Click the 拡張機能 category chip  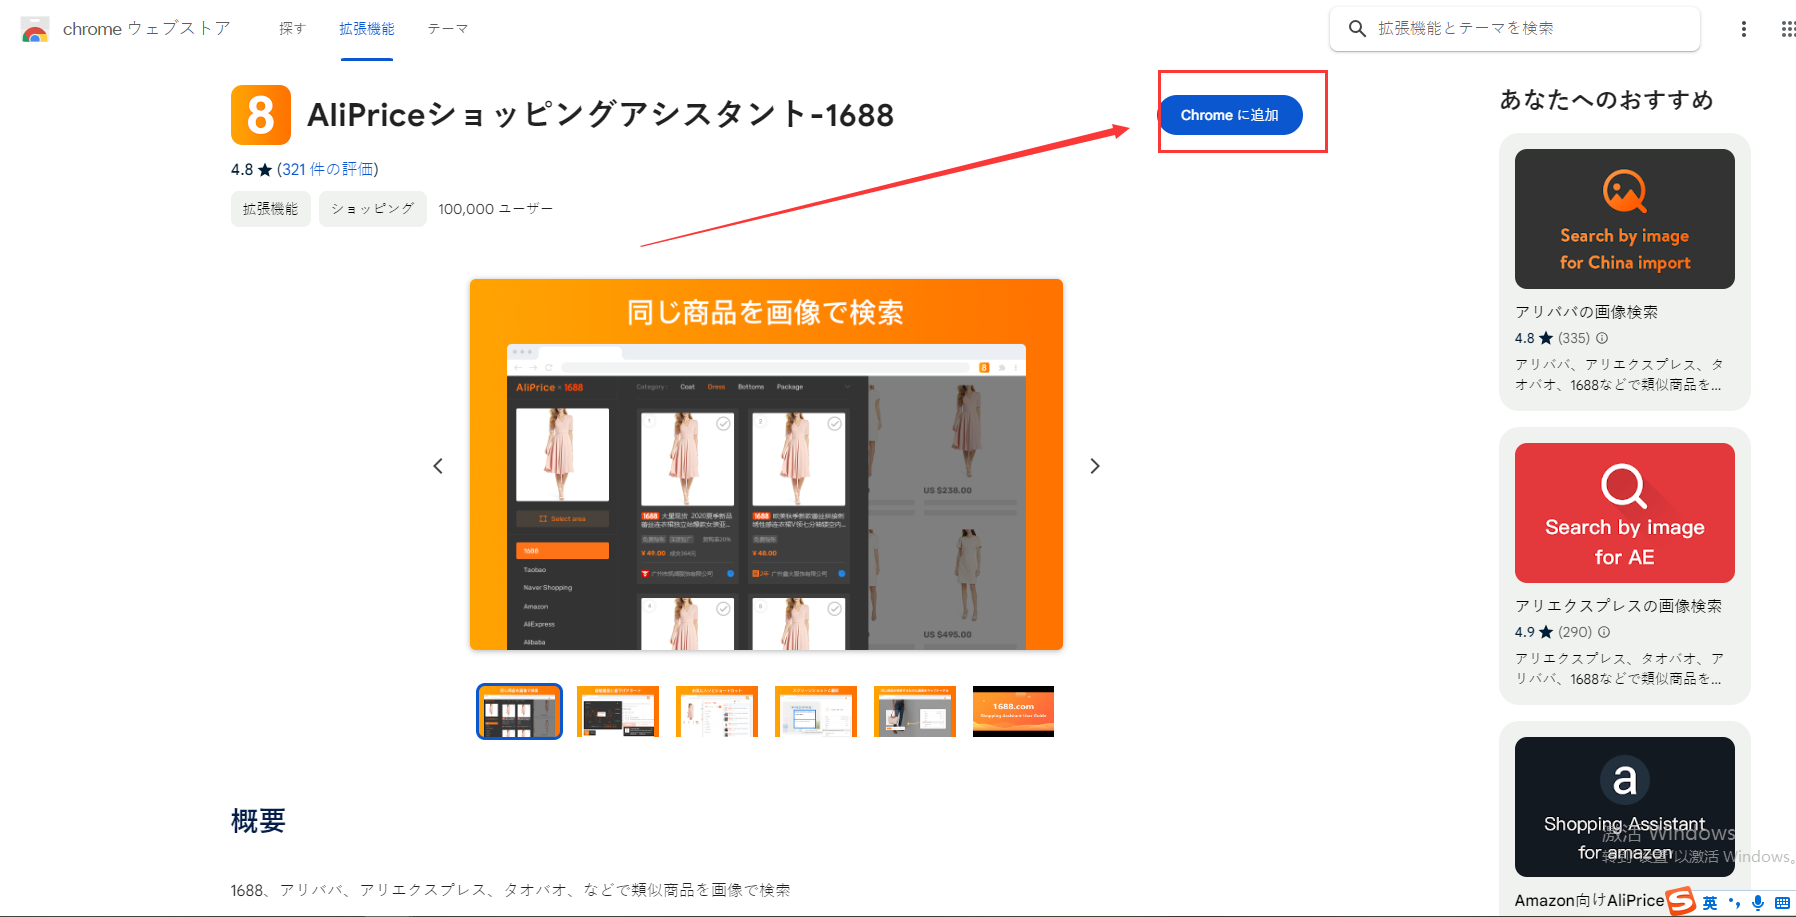click(x=271, y=209)
